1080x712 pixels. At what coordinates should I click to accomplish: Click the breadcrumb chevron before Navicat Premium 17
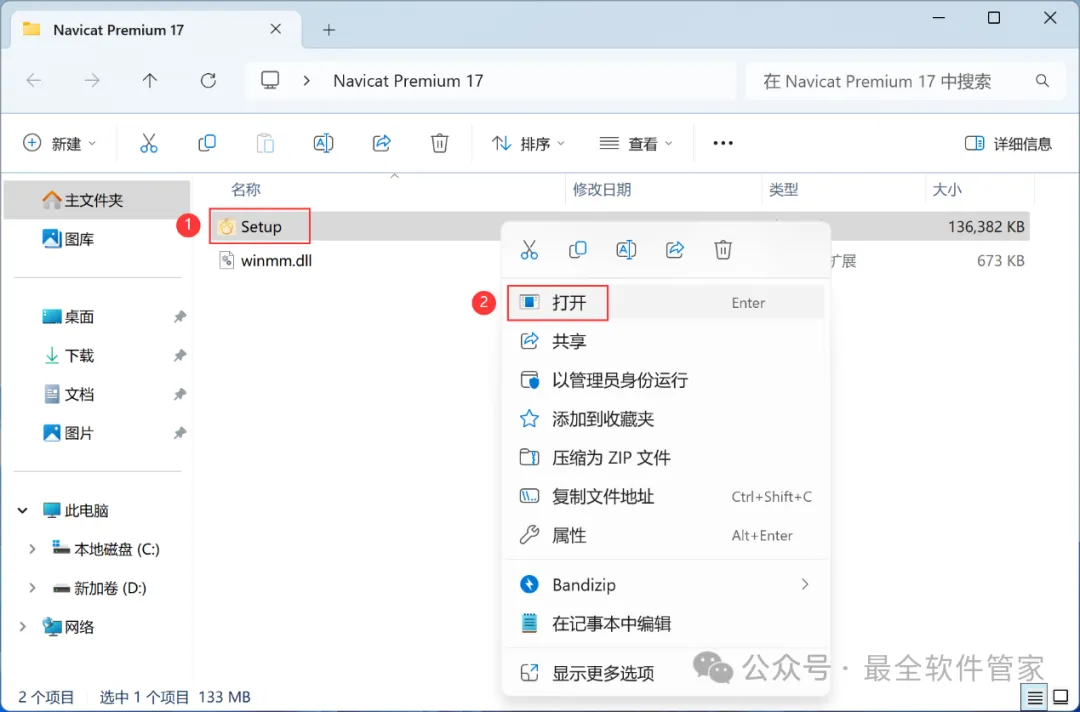(x=307, y=81)
